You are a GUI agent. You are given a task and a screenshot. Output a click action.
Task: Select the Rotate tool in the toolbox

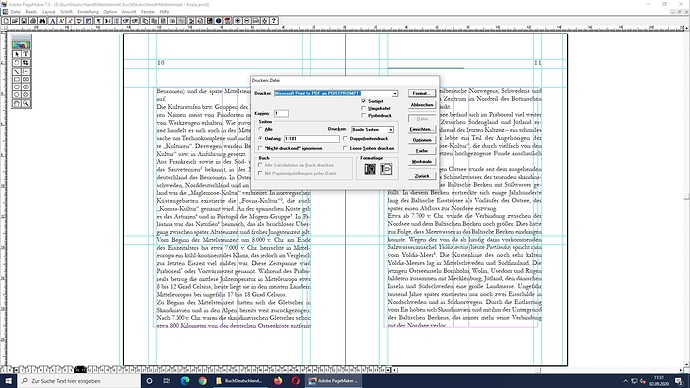click(x=17, y=62)
